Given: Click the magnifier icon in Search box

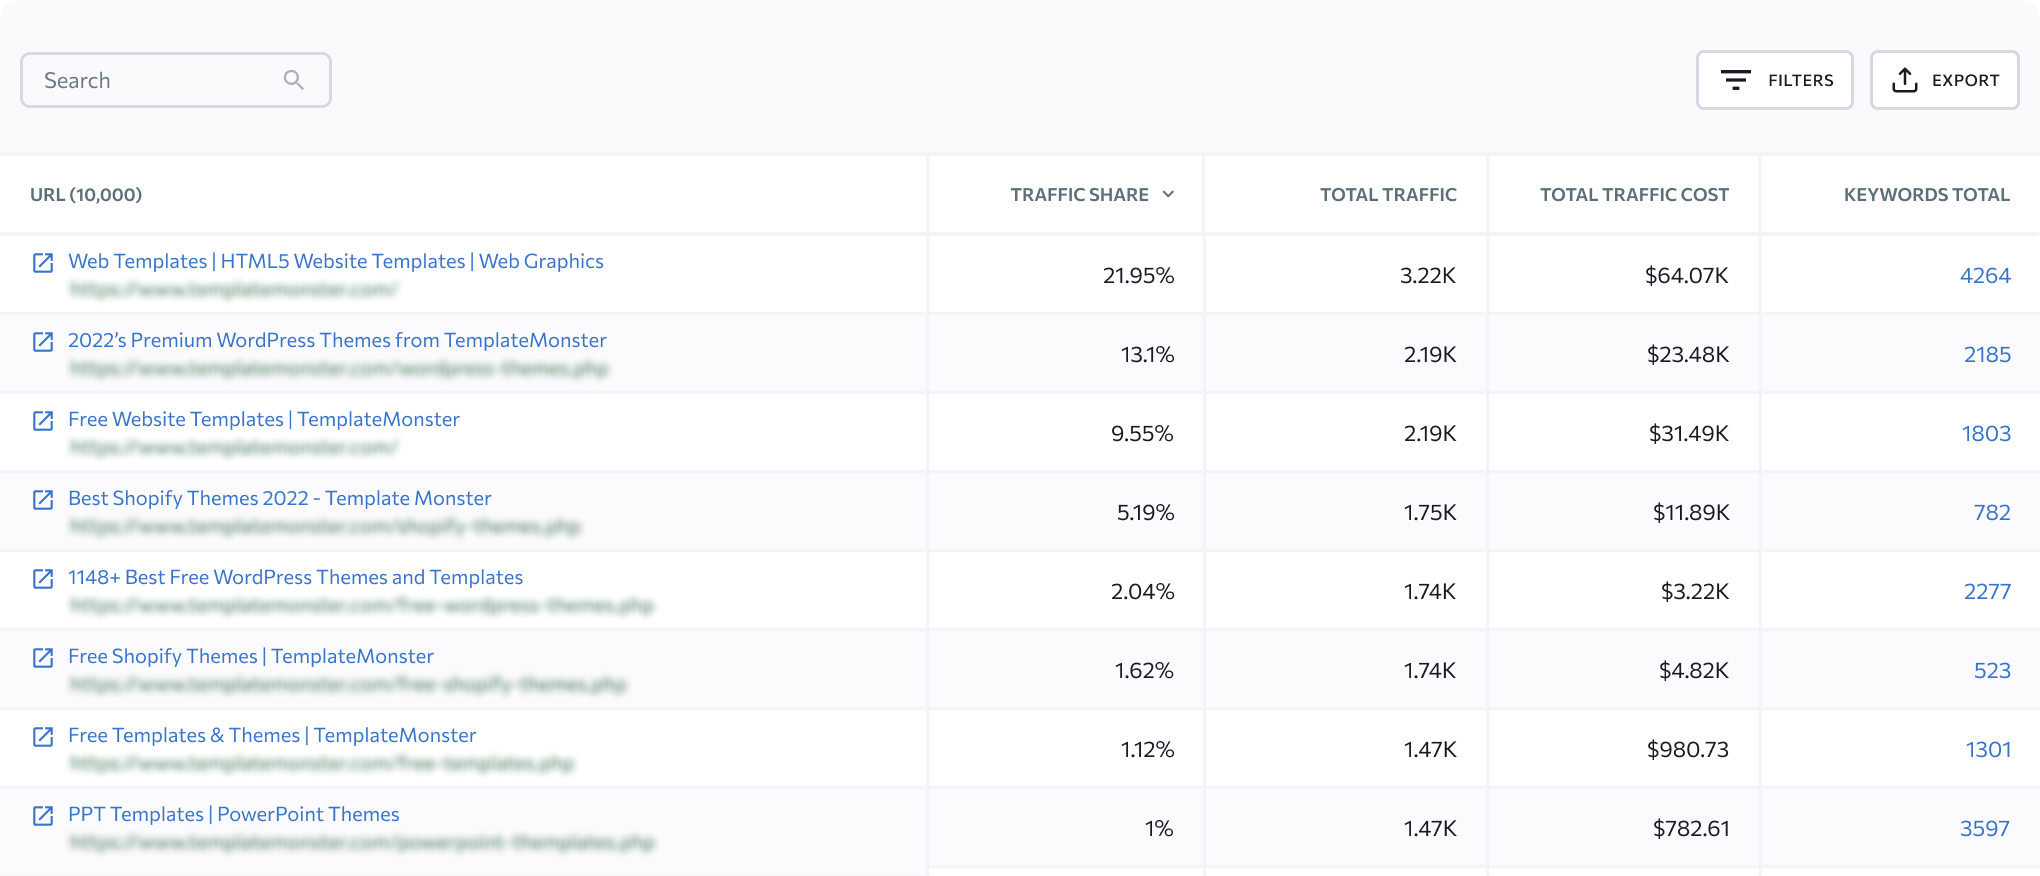Looking at the screenshot, I should pos(293,80).
